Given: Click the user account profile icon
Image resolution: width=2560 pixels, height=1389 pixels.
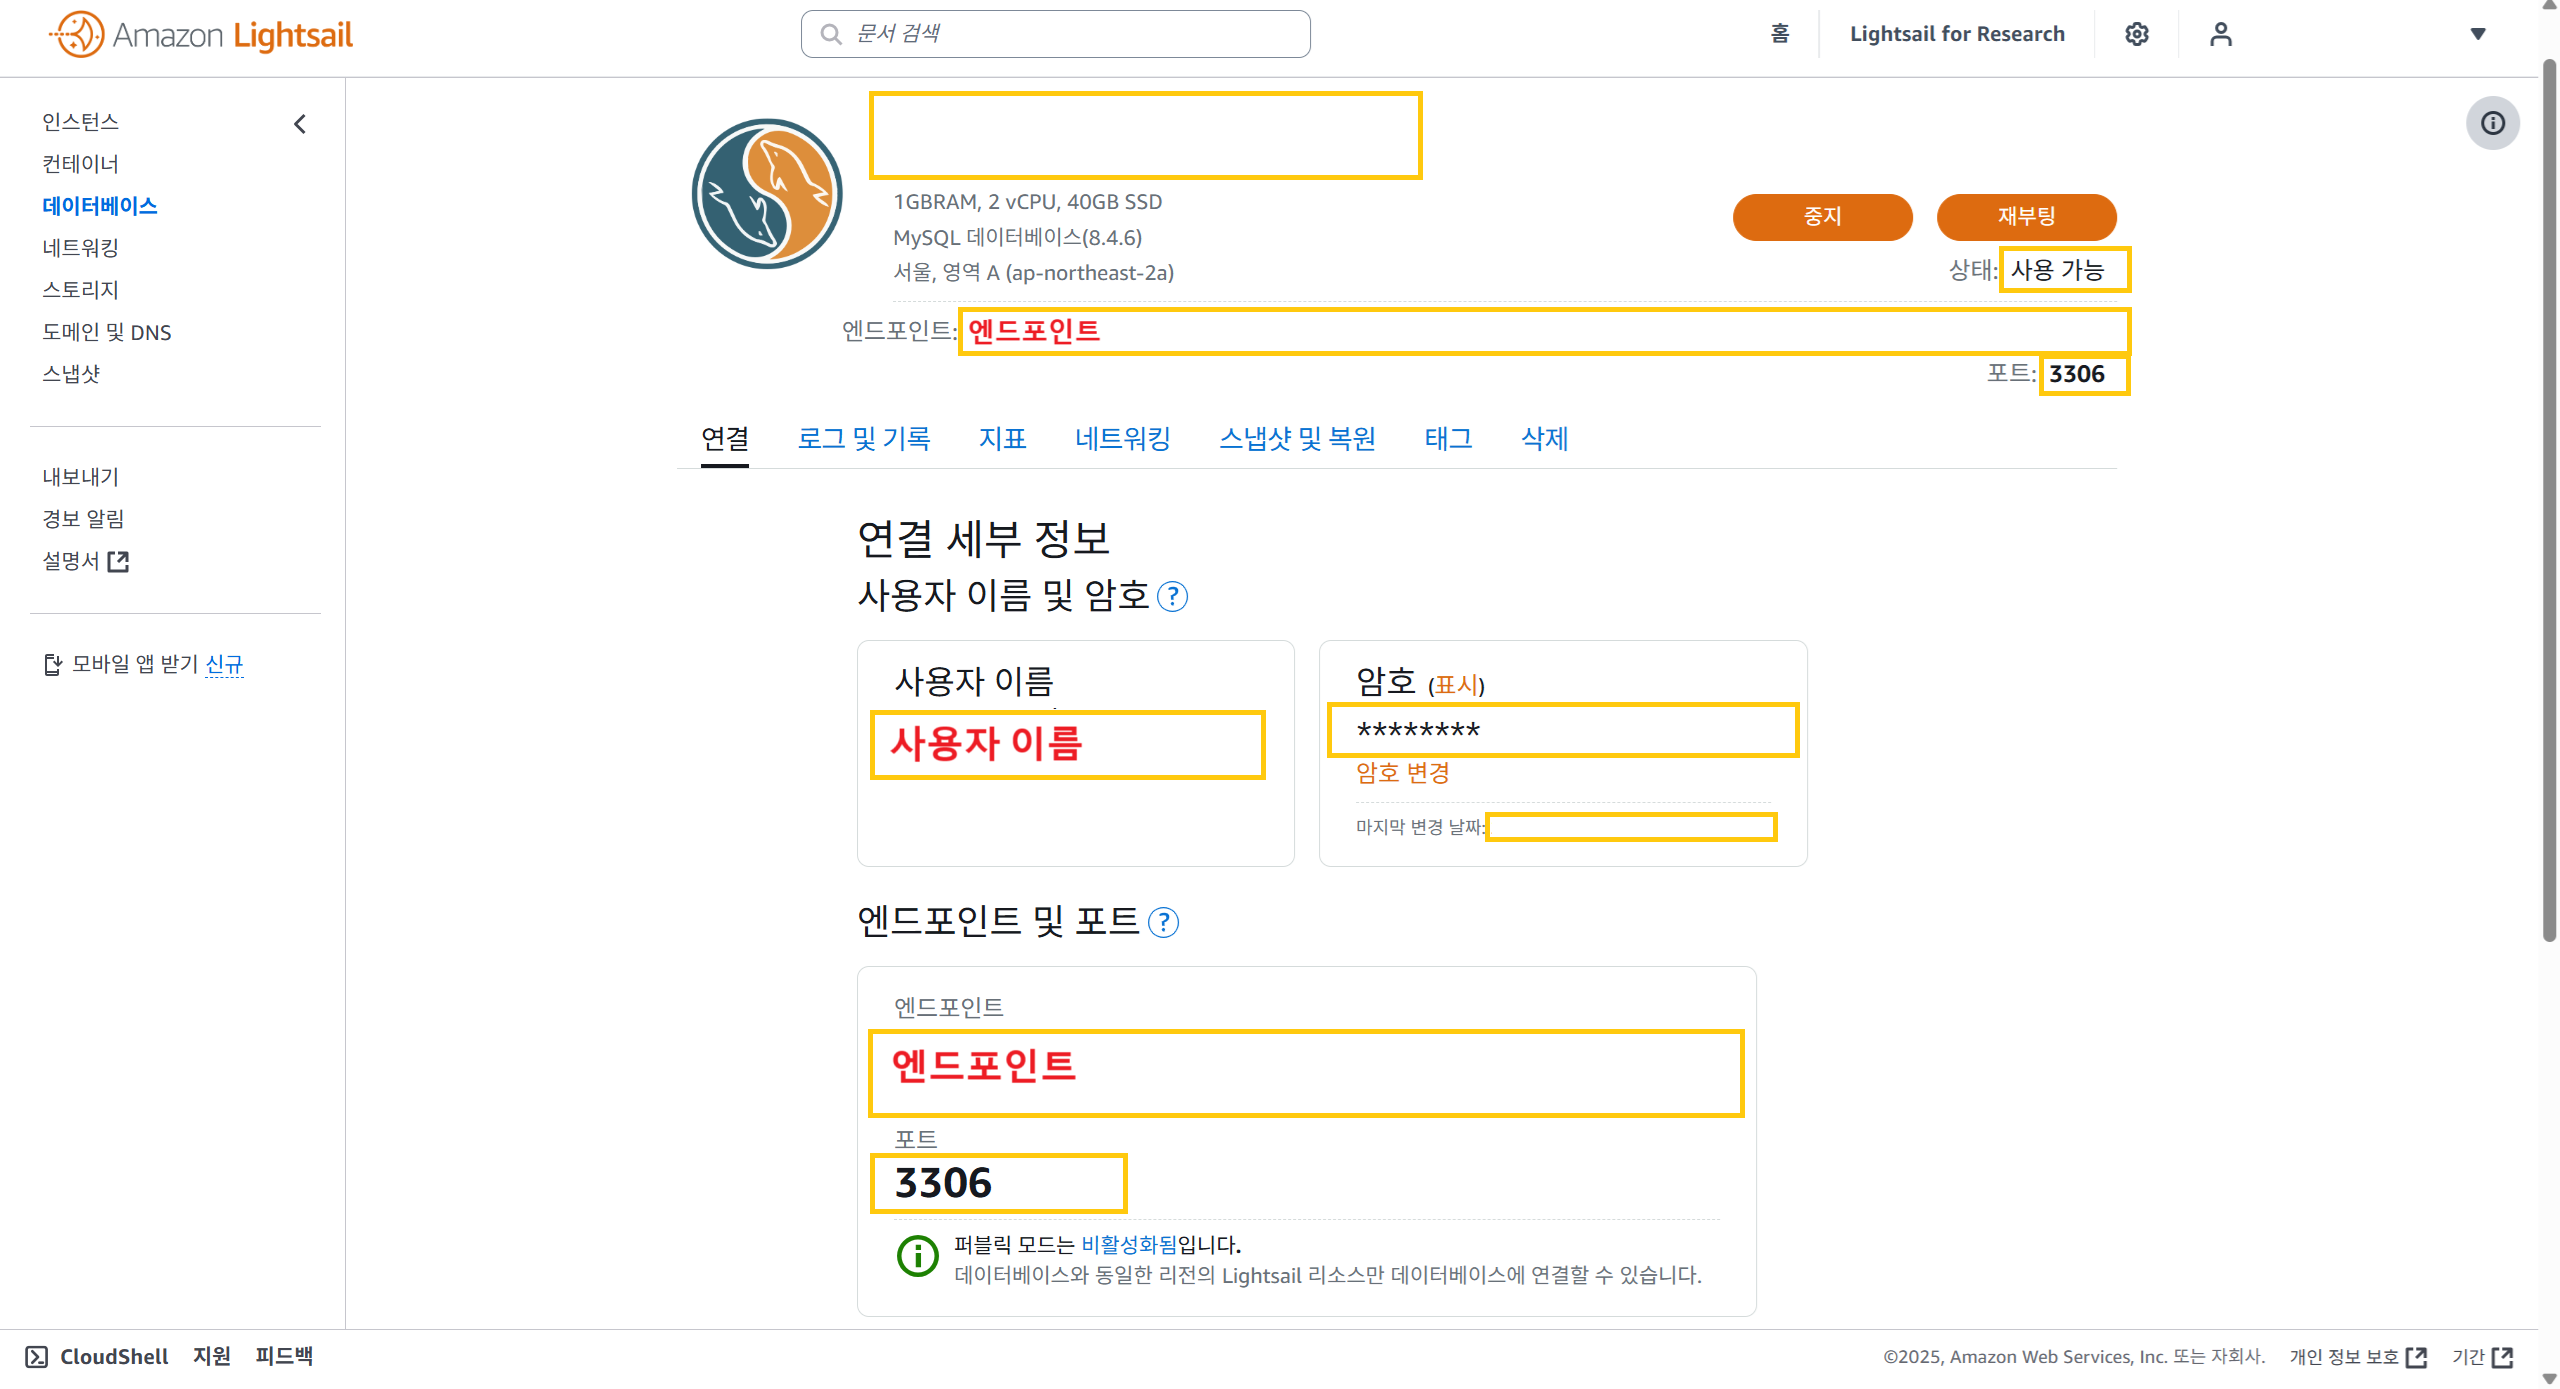Looking at the screenshot, I should point(2220,34).
